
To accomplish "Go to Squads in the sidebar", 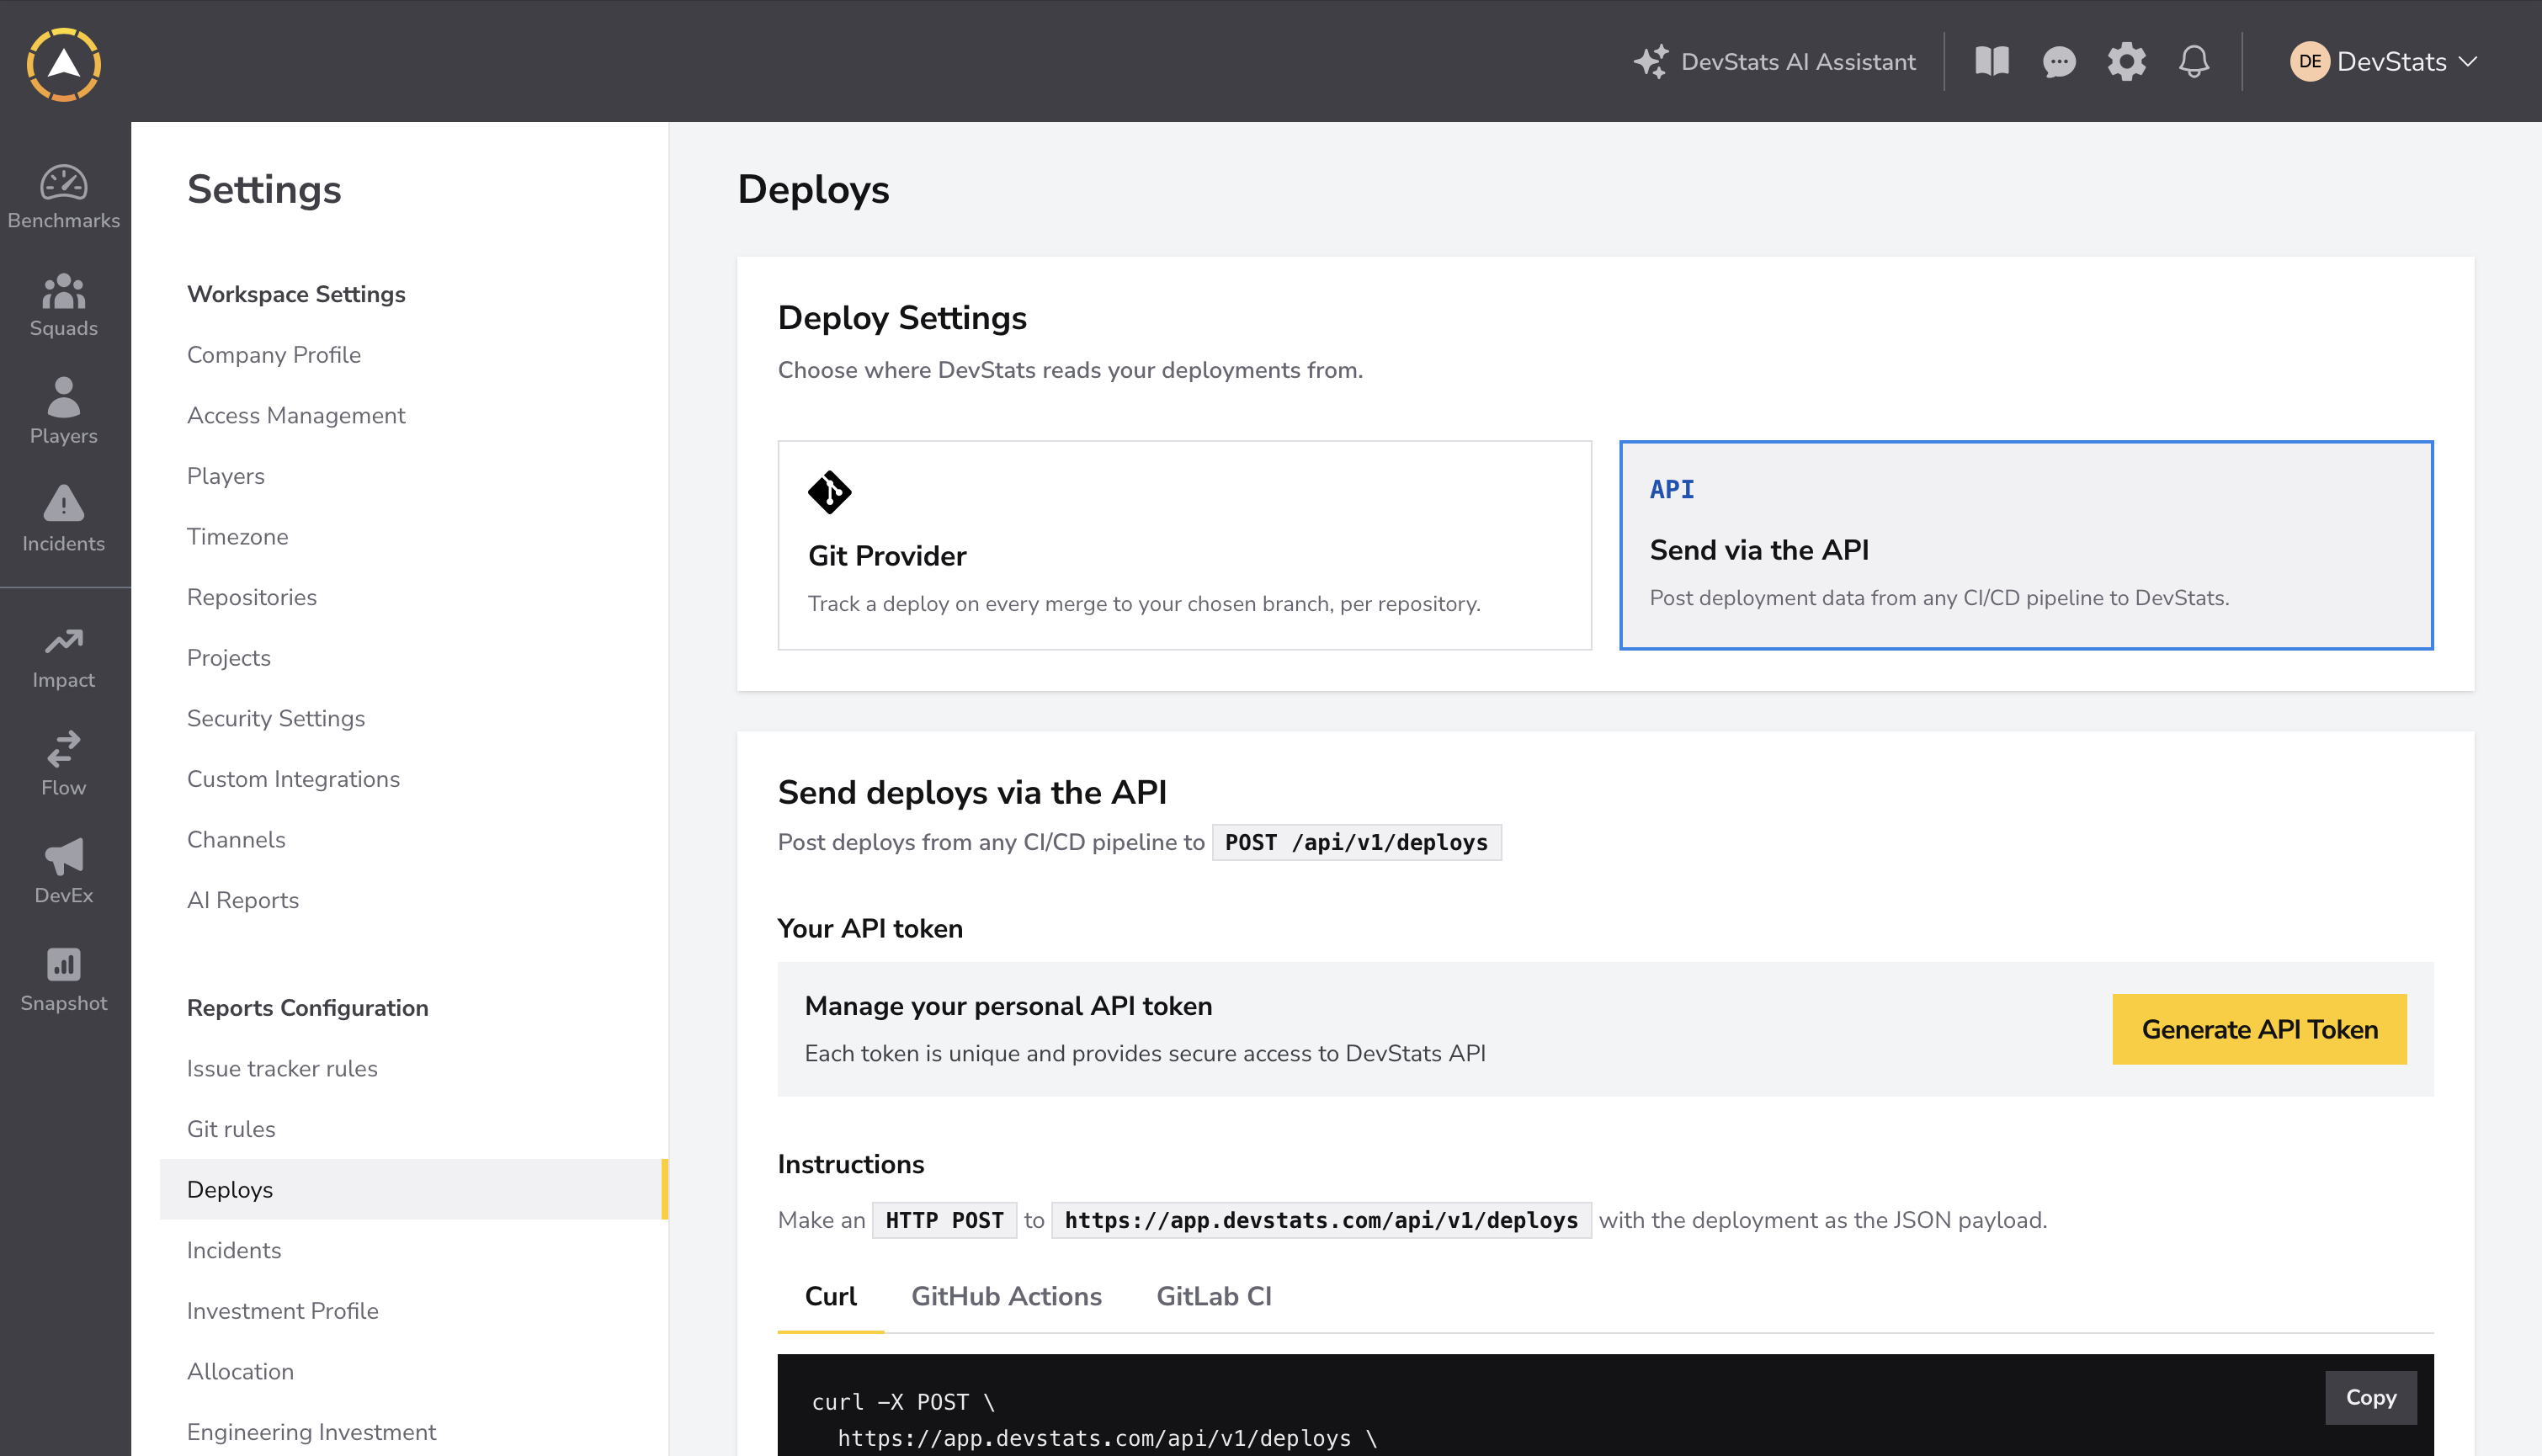I will [64, 306].
